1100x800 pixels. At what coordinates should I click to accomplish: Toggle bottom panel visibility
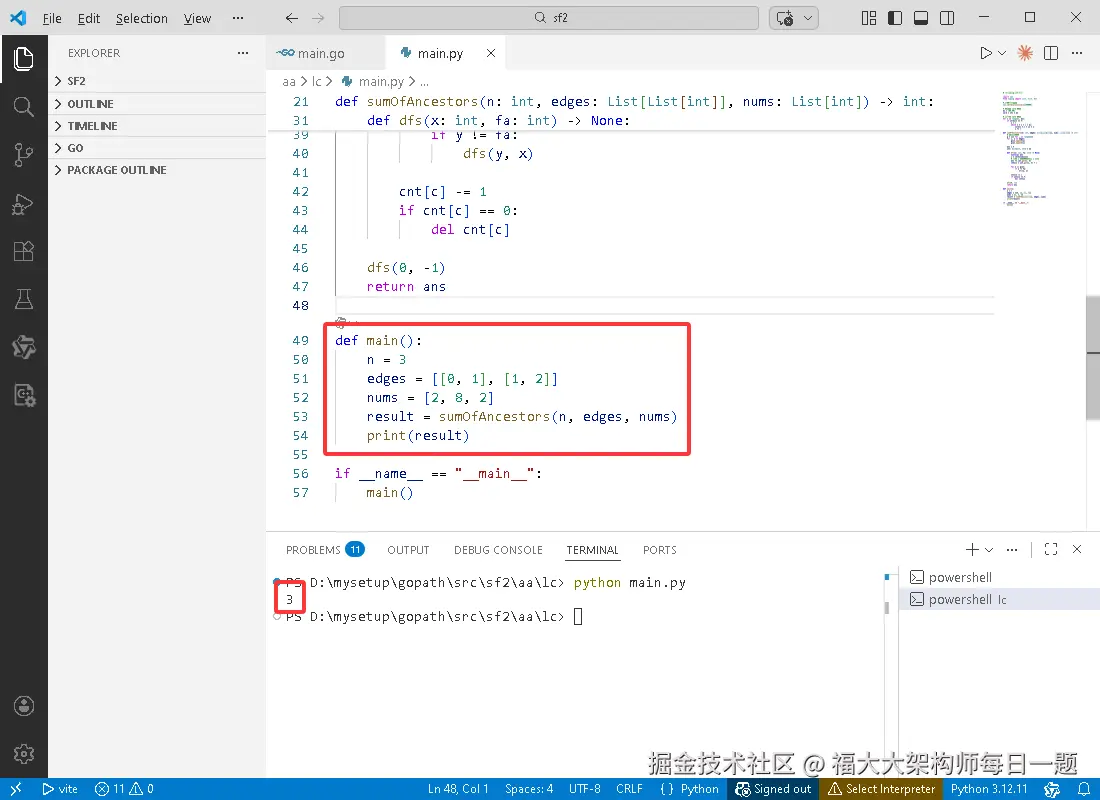pyautogui.click(x=921, y=18)
